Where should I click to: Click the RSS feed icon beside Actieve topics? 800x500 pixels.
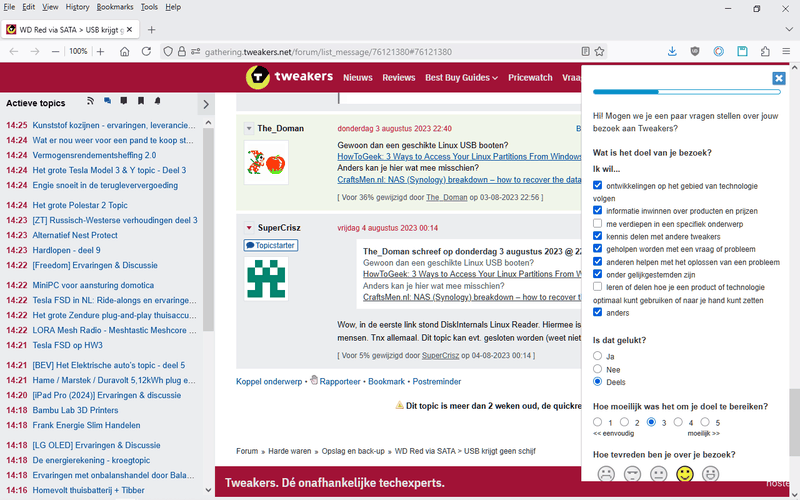(90, 101)
